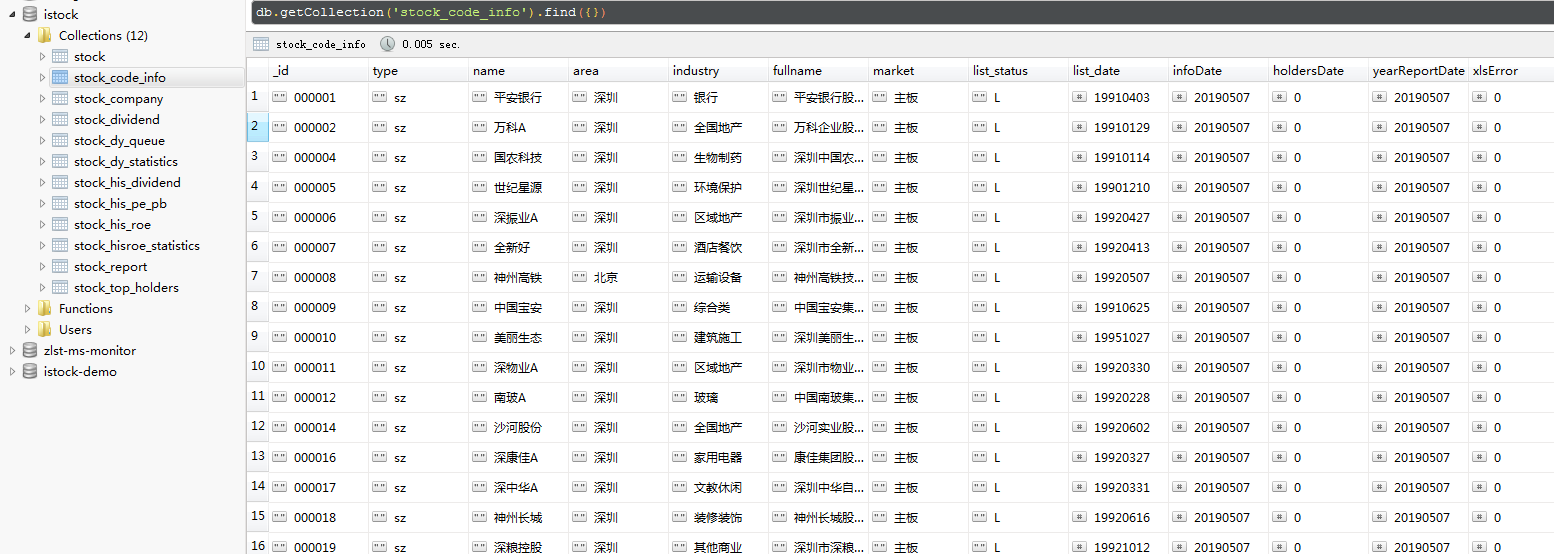Expand the zlst-ms-monitor database

tap(13, 350)
